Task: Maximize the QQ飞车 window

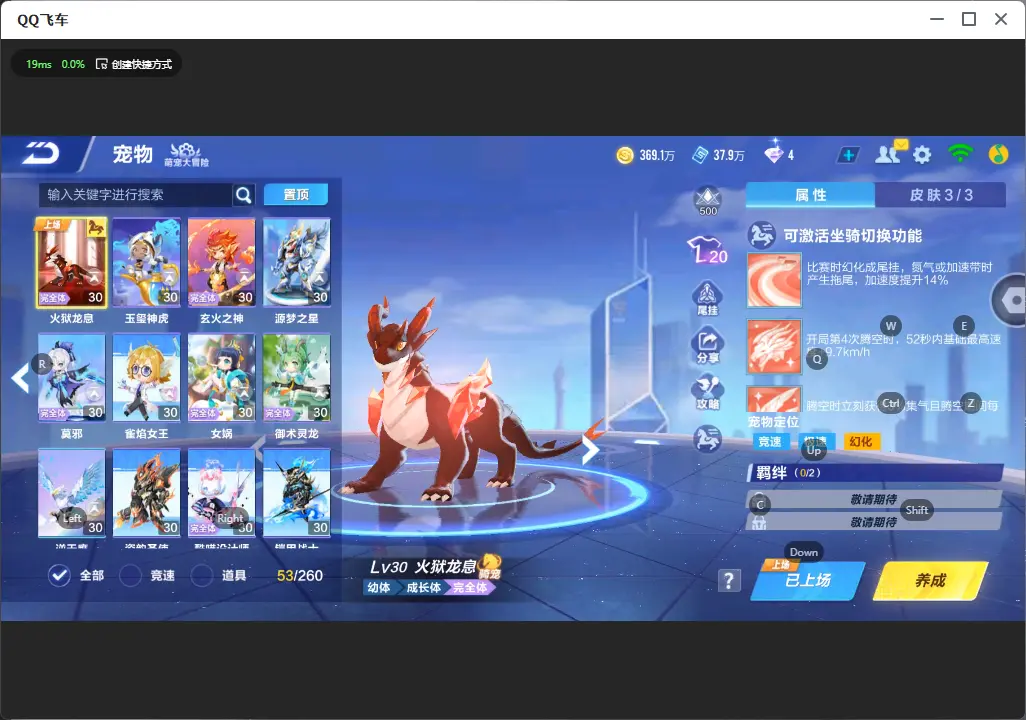Action: coord(969,20)
